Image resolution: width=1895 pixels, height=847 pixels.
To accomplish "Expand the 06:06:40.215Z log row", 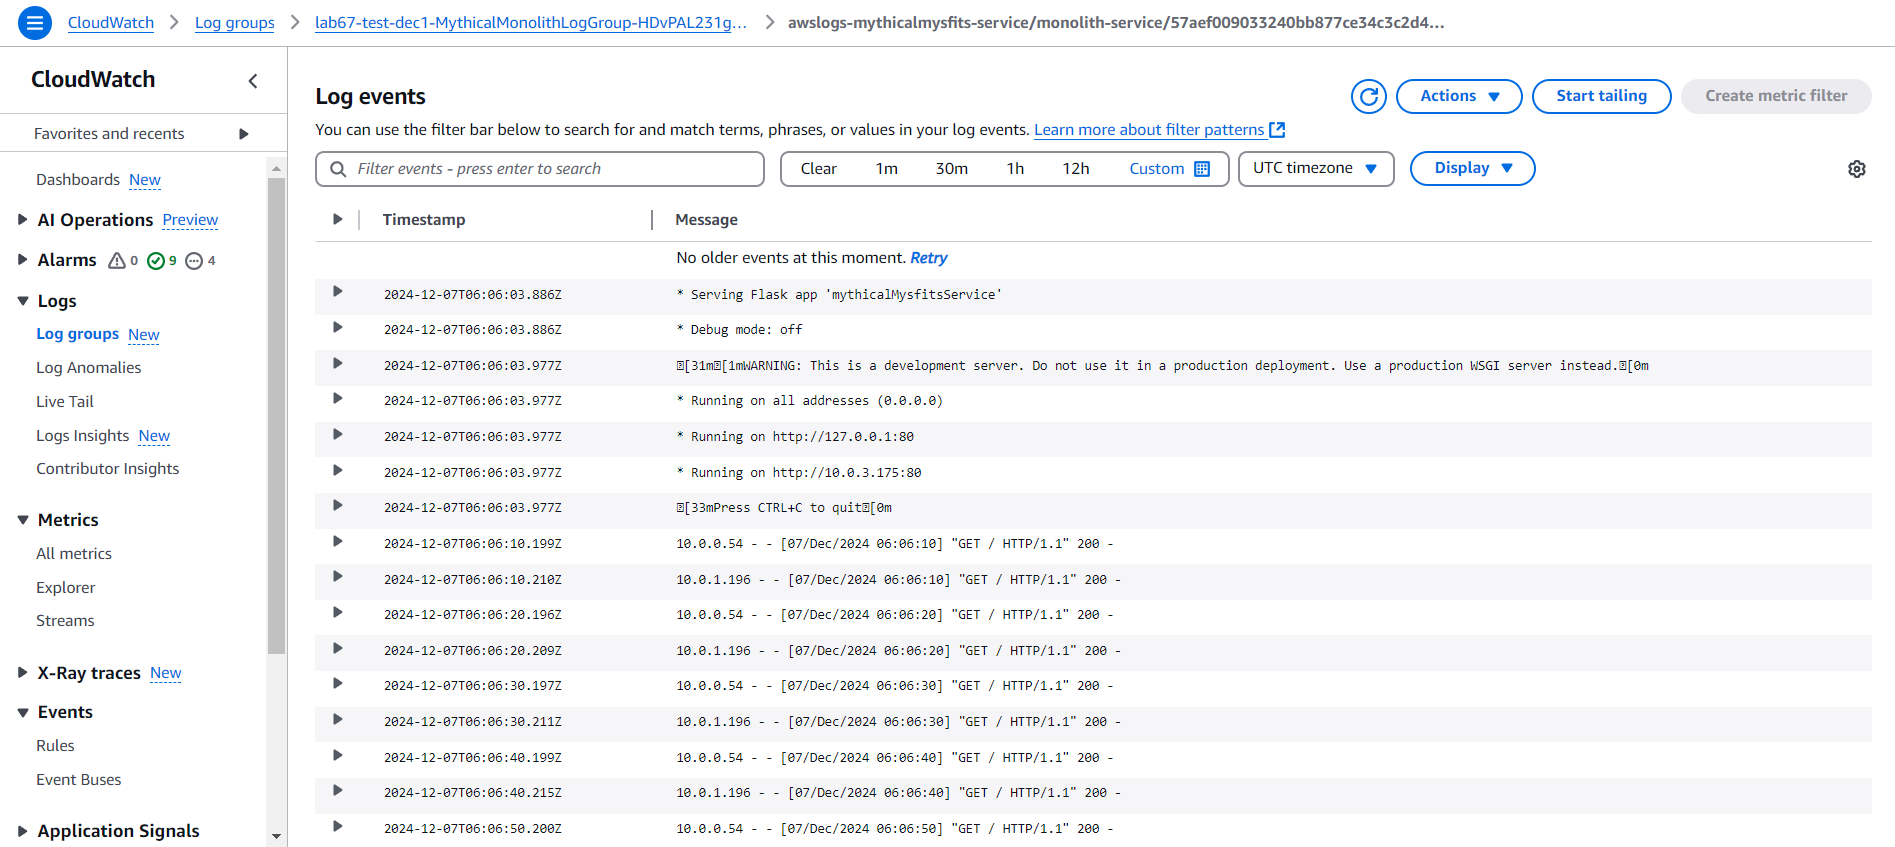I will coord(338,790).
